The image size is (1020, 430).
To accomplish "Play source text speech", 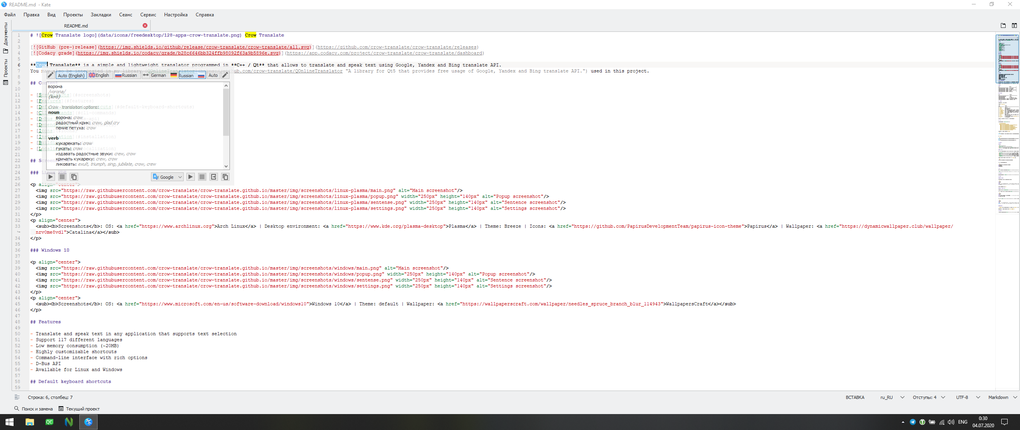I will pos(51,176).
